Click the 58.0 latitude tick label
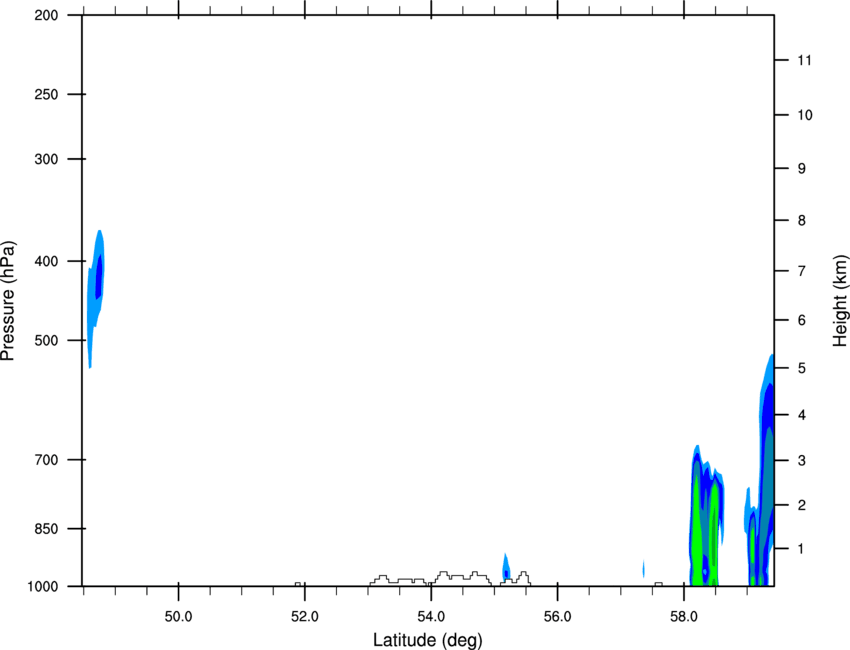Image resolution: width=850 pixels, height=650 pixels. [x=684, y=617]
